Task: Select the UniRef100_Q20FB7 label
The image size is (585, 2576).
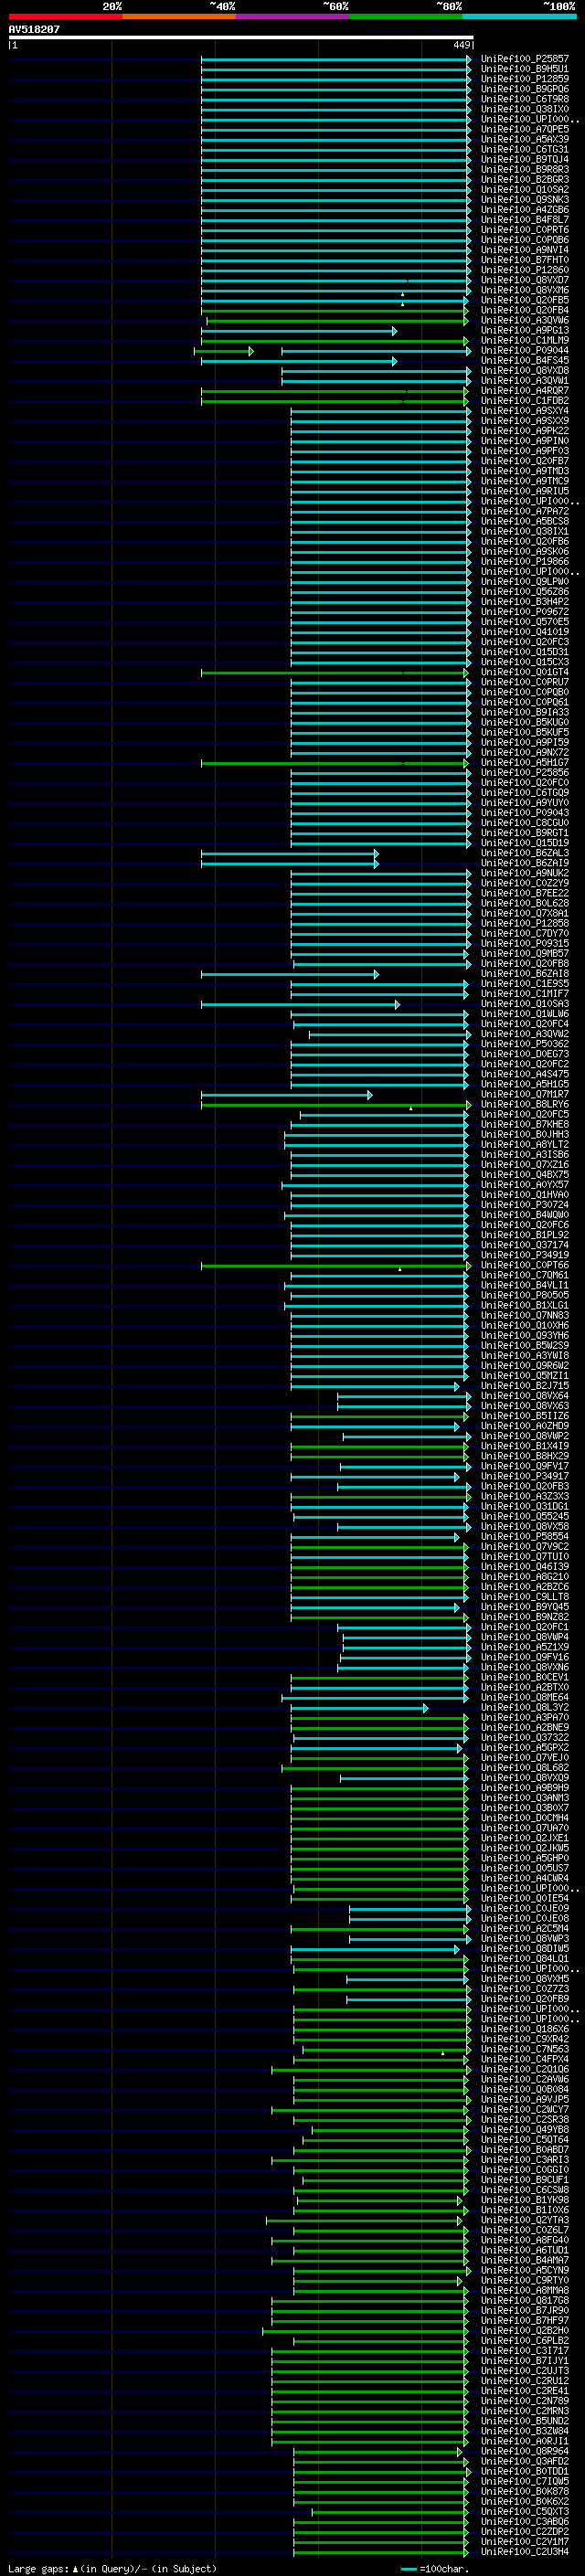Action: tap(525, 461)
